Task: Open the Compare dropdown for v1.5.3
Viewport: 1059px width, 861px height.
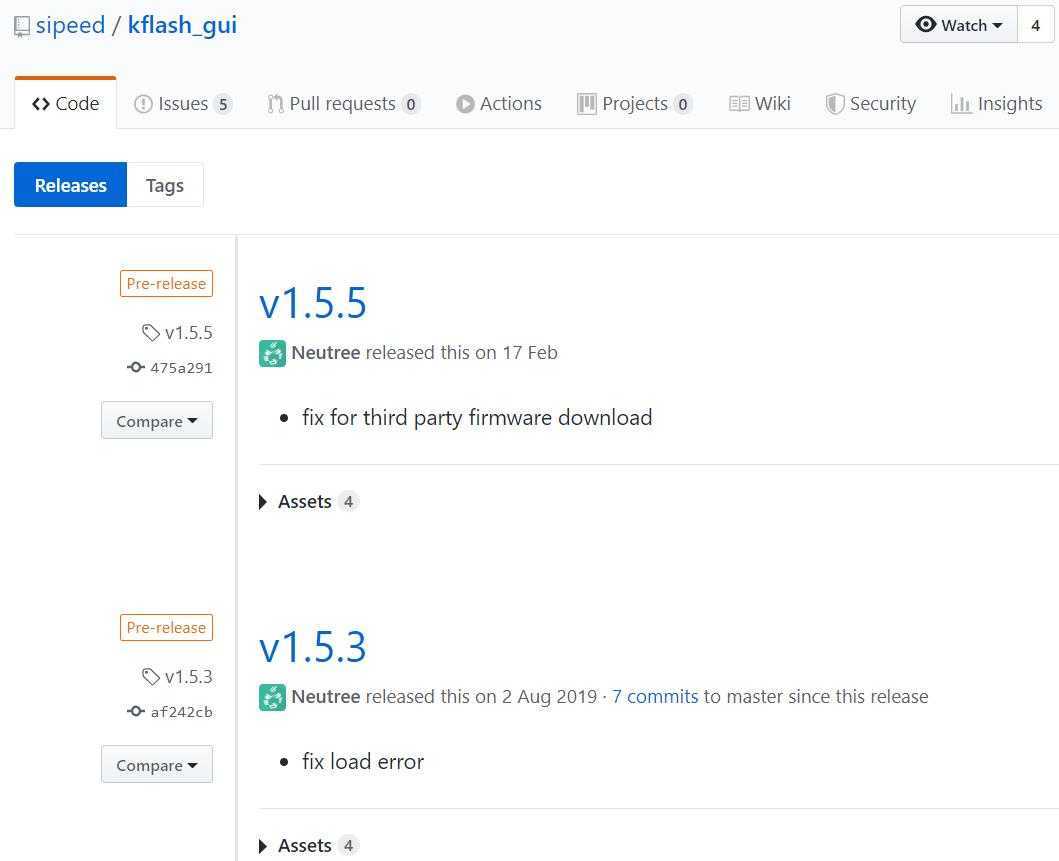Action: pyautogui.click(x=157, y=764)
